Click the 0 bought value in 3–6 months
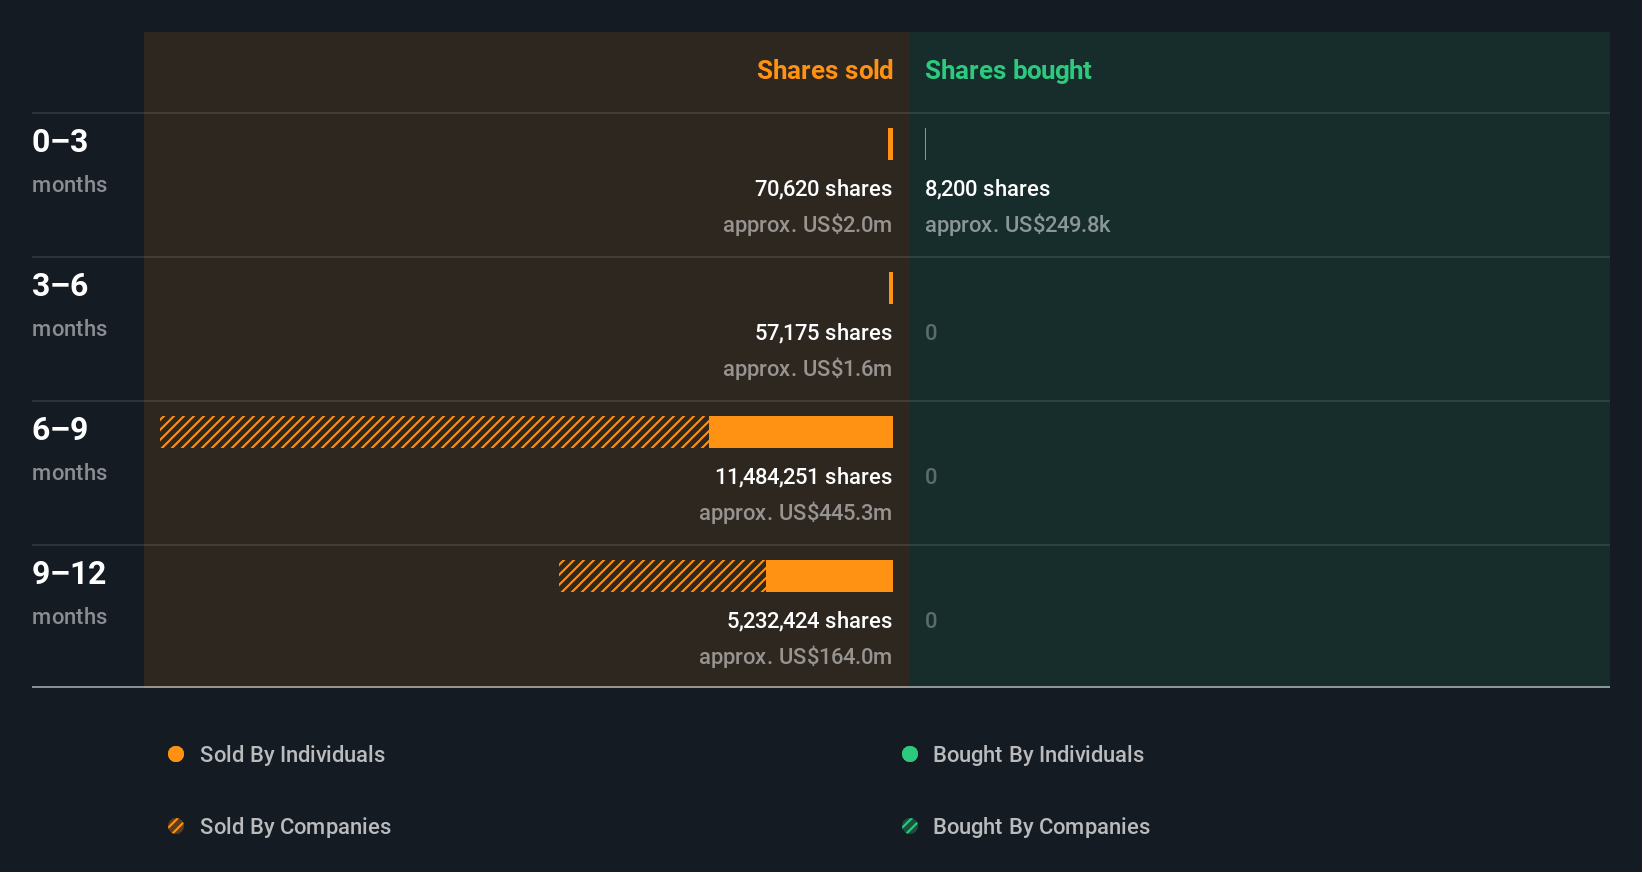This screenshot has width=1642, height=872. [x=931, y=332]
